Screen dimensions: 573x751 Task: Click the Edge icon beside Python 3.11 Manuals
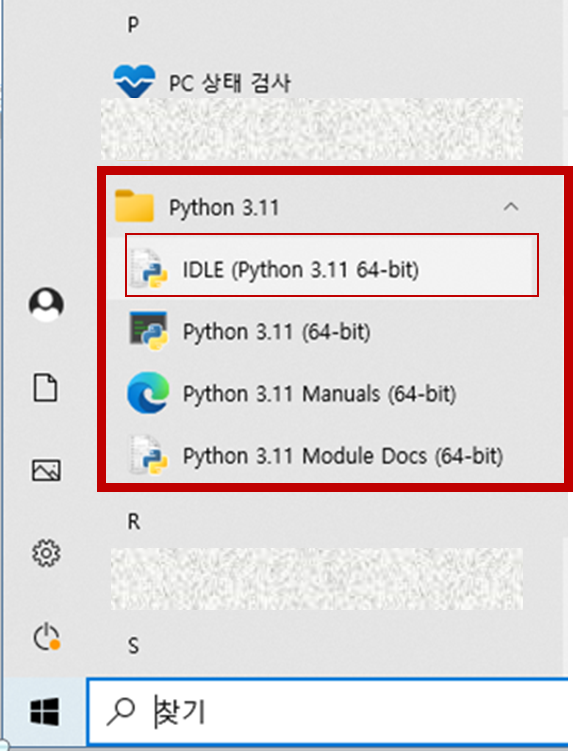pos(149,393)
